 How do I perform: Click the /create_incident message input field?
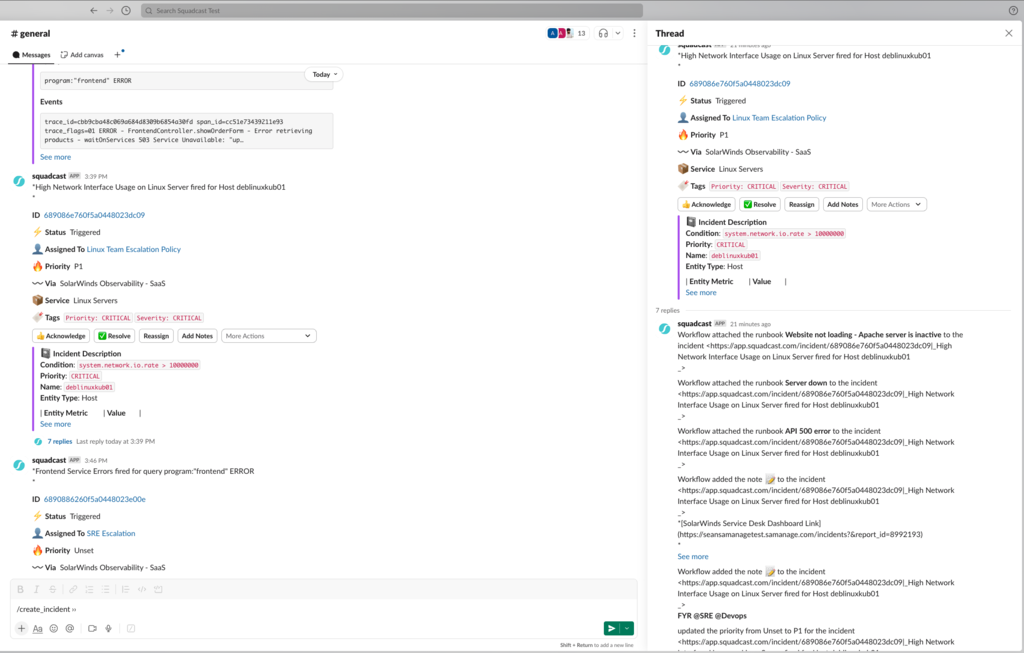coord(323,609)
